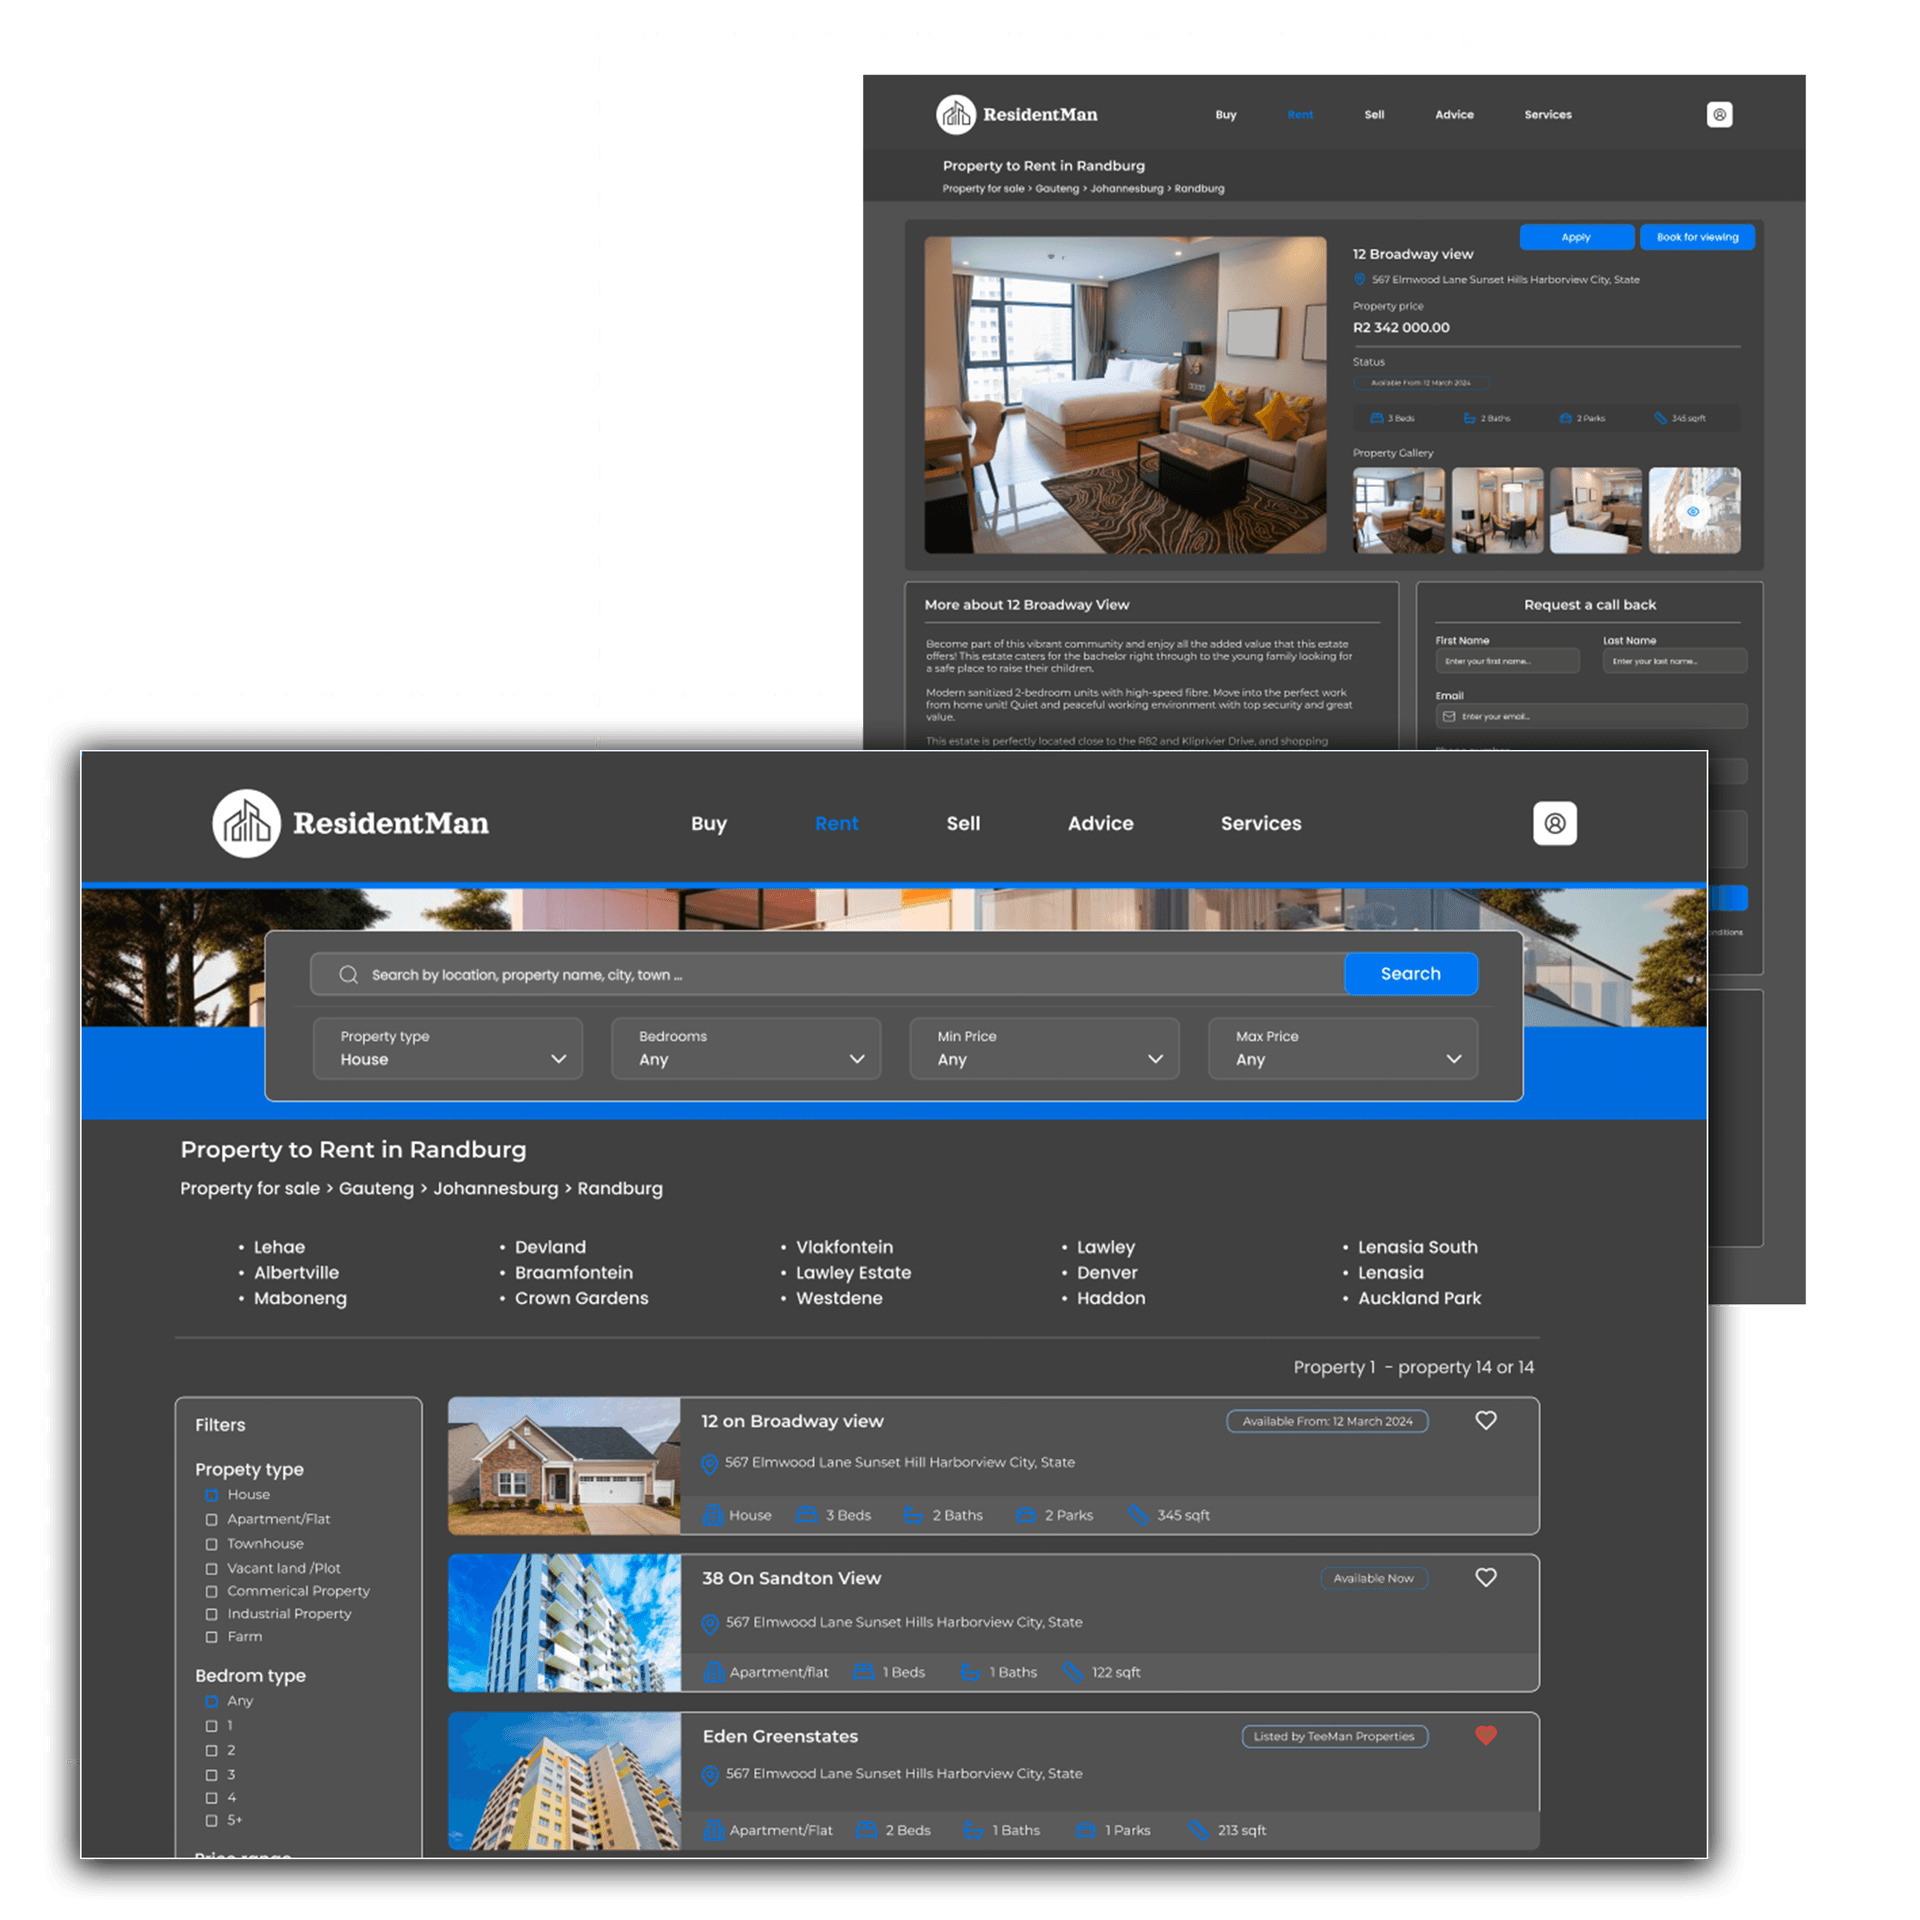Open the Bedrooms dropdown

coord(746,1048)
